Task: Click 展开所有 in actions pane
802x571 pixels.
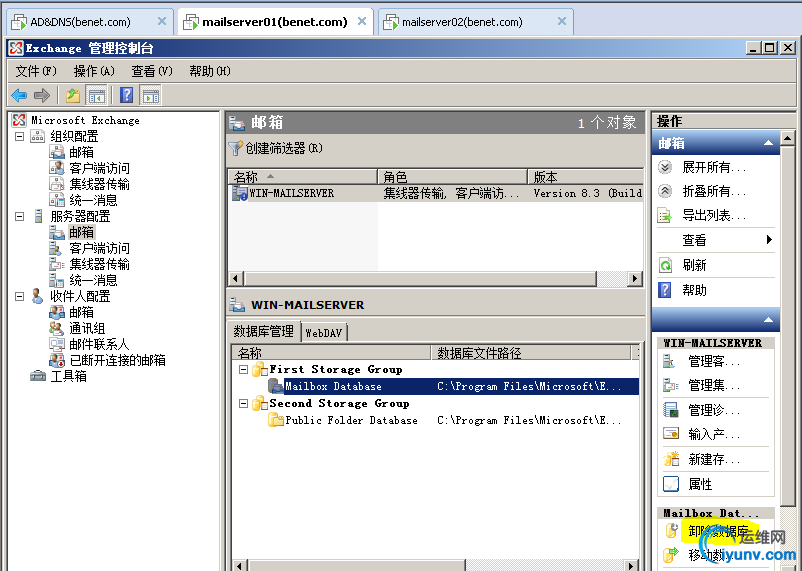Action: [x=714, y=167]
